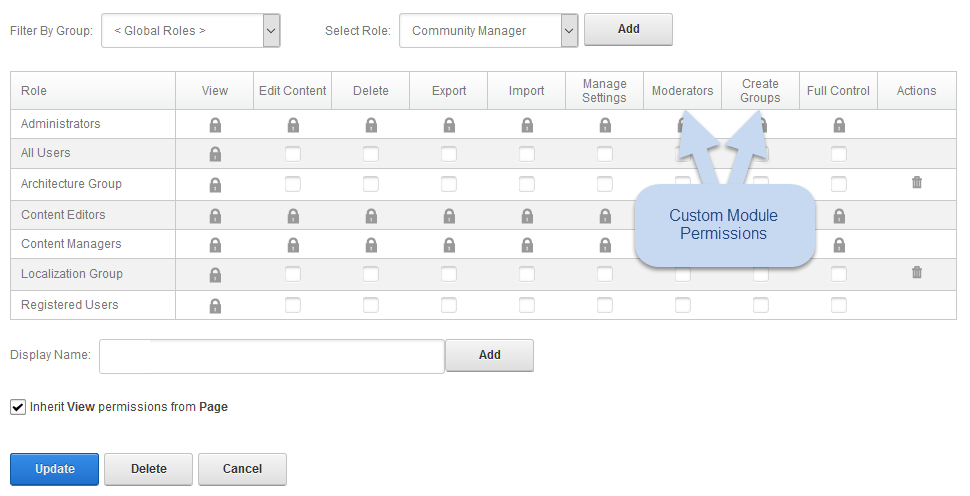970x496 pixels.
Task: Click trash icon for Localization Group
Action: point(917,272)
